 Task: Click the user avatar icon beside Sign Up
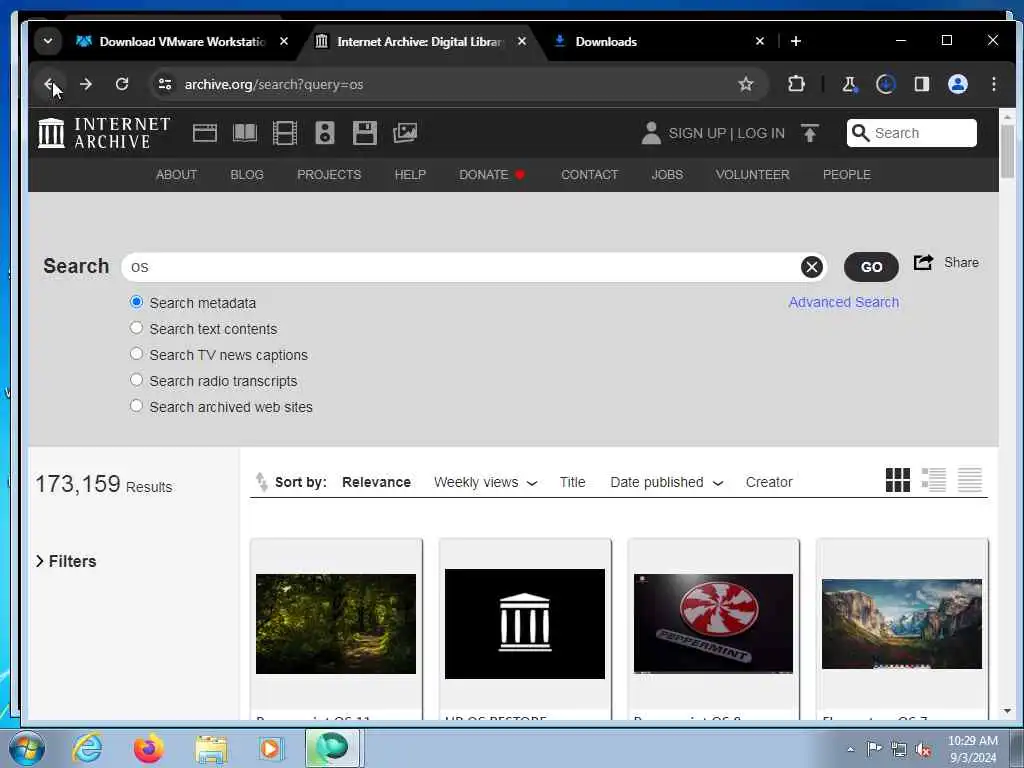[651, 133]
